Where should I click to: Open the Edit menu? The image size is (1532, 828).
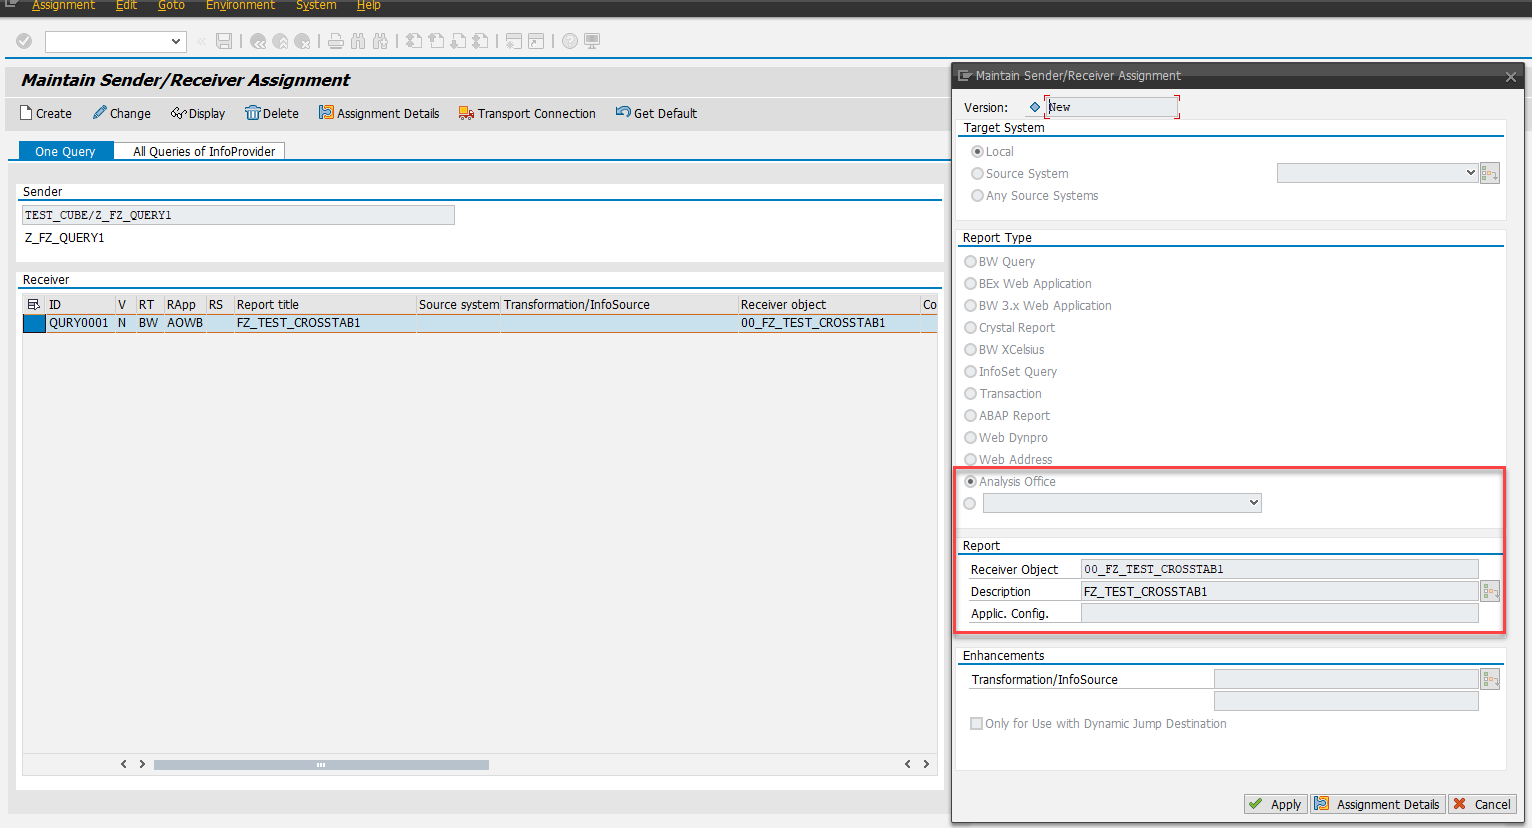pos(126,6)
